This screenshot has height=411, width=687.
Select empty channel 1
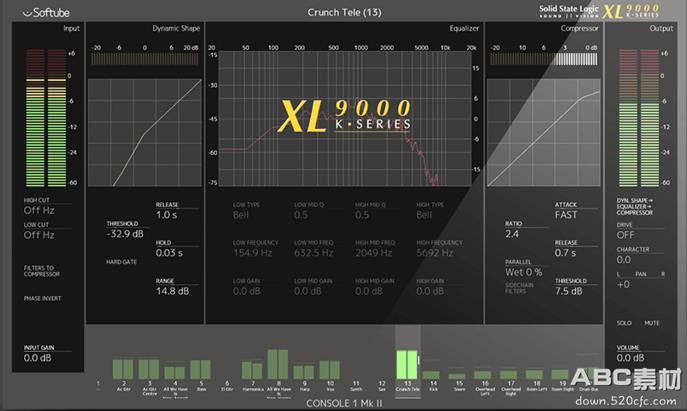pos(98,384)
